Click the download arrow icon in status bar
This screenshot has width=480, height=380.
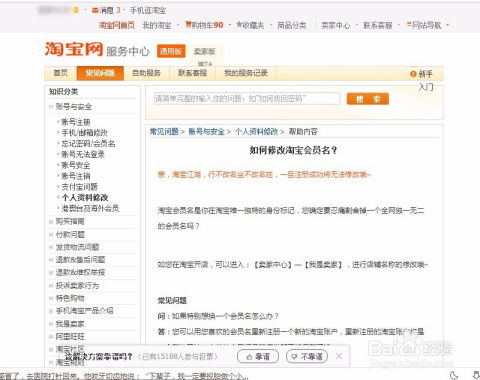(476, 375)
